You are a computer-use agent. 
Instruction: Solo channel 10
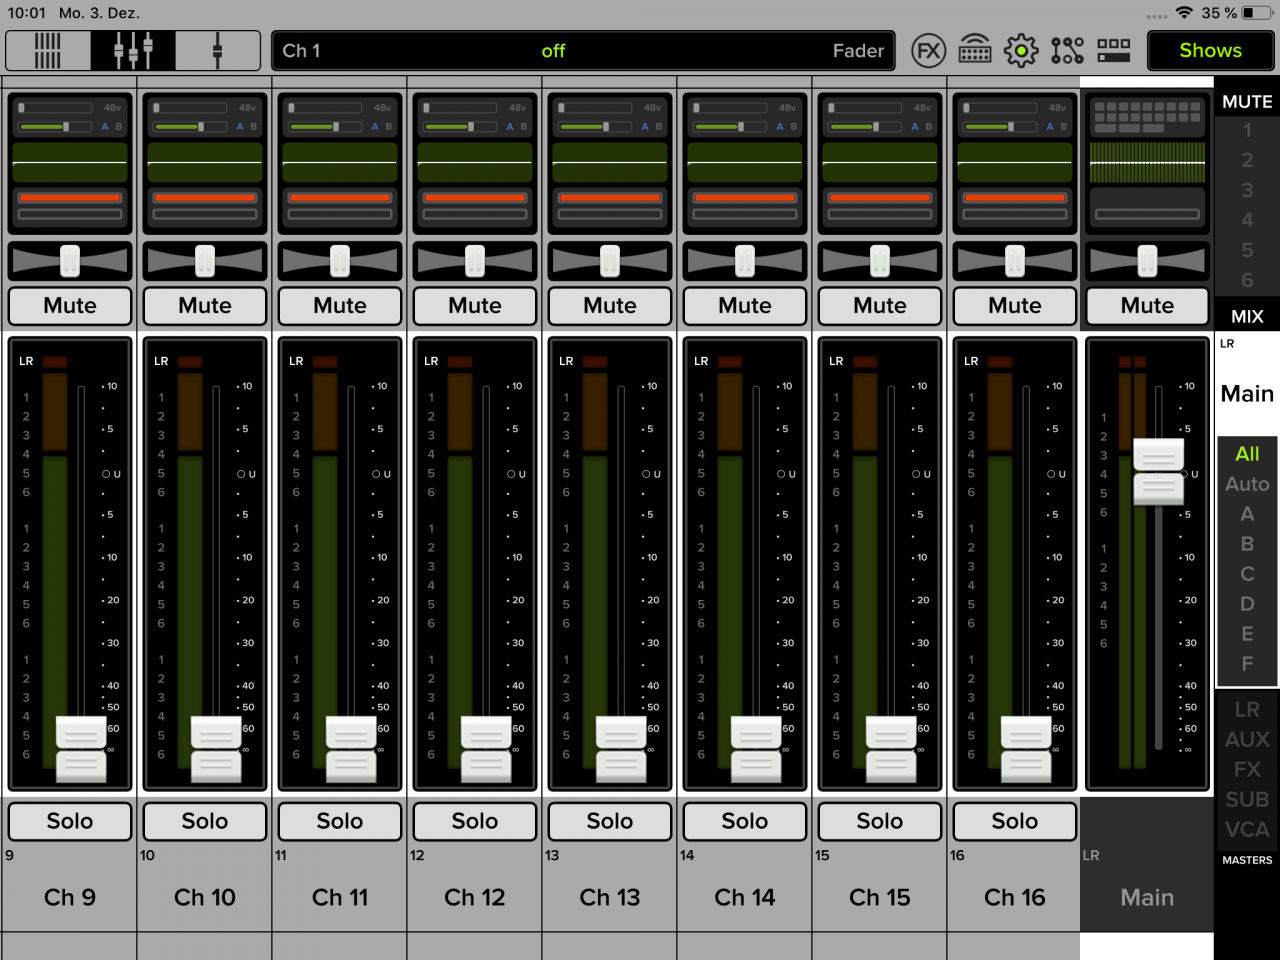[205, 821]
